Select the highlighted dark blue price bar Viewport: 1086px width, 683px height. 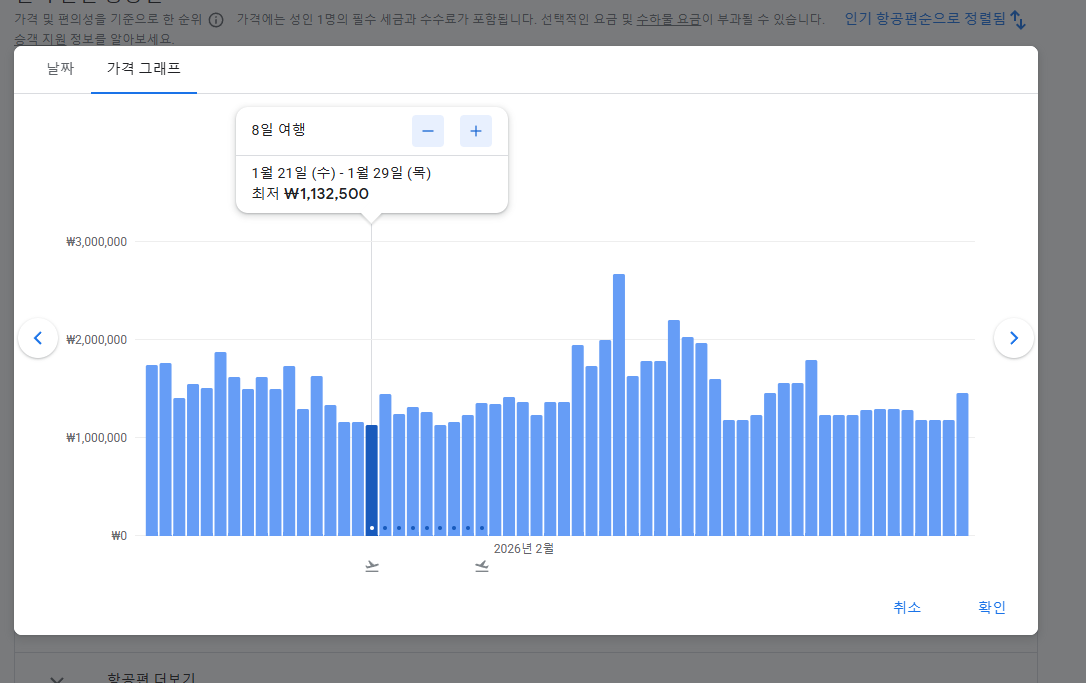pyautogui.click(x=371, y=480)
